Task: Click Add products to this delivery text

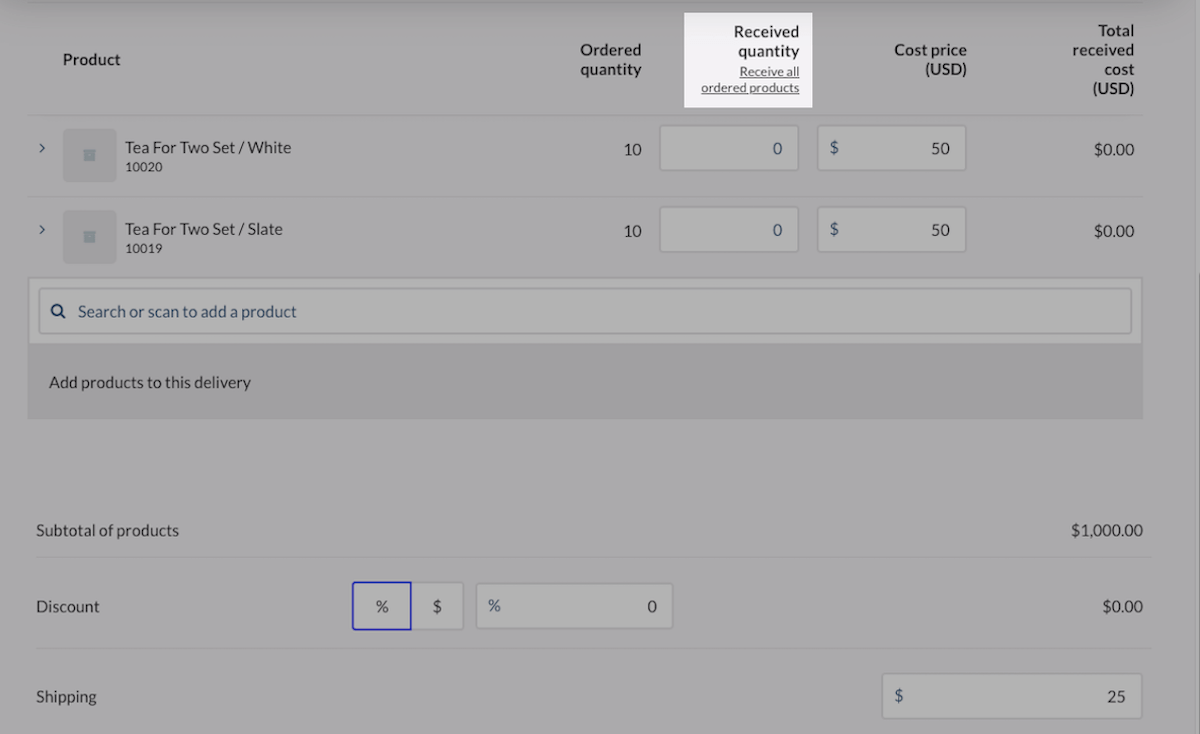Action: click(150, 382)
